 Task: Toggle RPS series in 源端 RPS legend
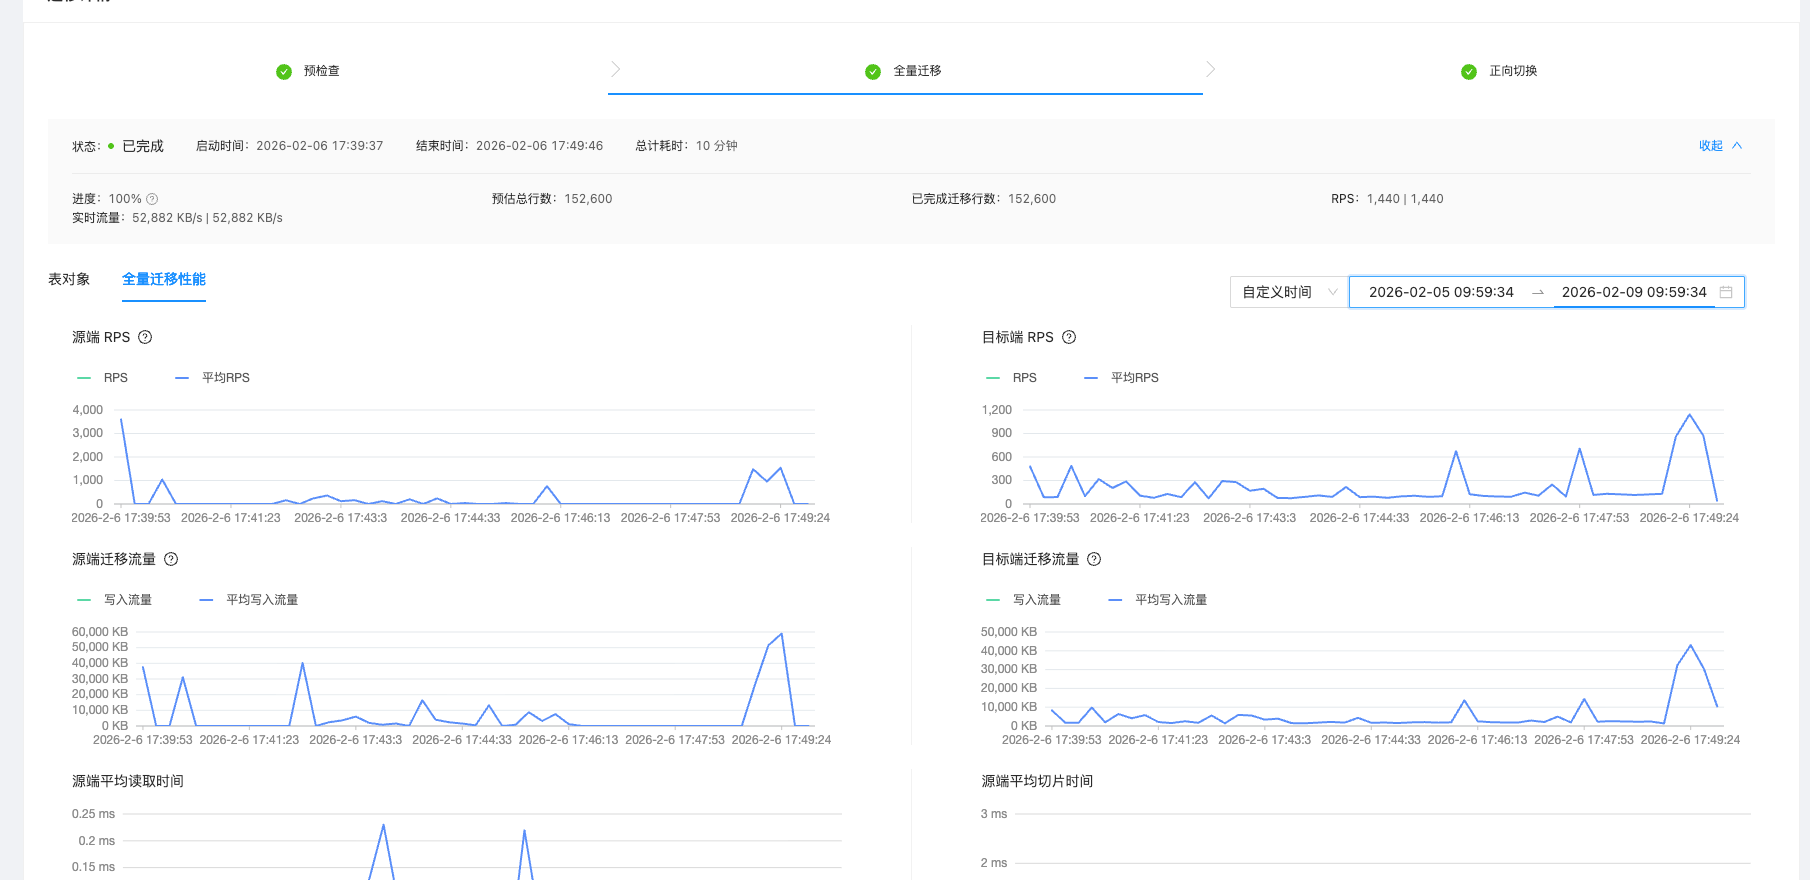pyautogui.click(x=103, y=378)
